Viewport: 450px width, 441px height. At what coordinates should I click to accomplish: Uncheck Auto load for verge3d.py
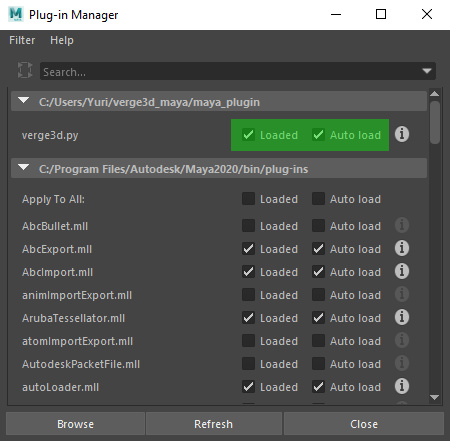click(318, 135)
